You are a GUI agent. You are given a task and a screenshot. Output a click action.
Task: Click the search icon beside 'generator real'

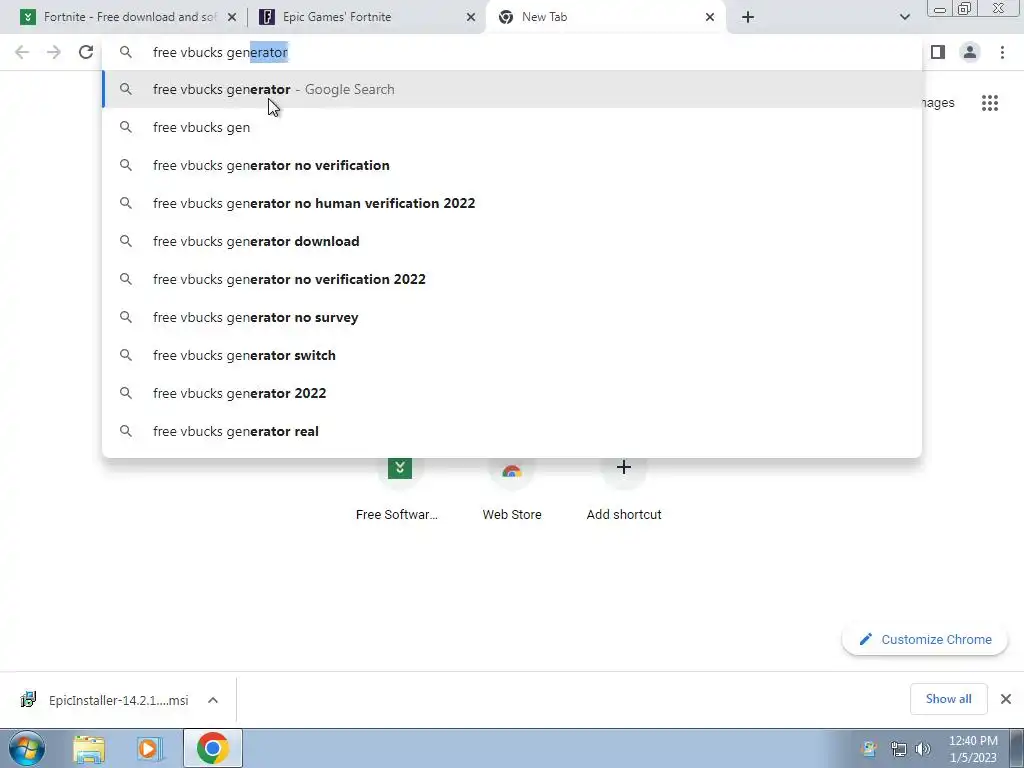[x=125, y=431]
